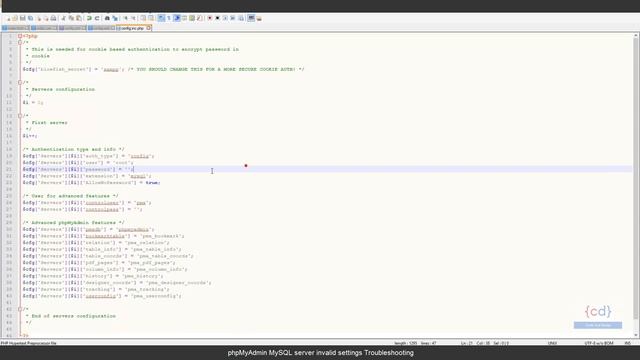Image resolution: width=640 pixels, height=360 pixels.
Task: Undo the last edit via green arrow
Action: pyautogui.click(x=89, y=18)
